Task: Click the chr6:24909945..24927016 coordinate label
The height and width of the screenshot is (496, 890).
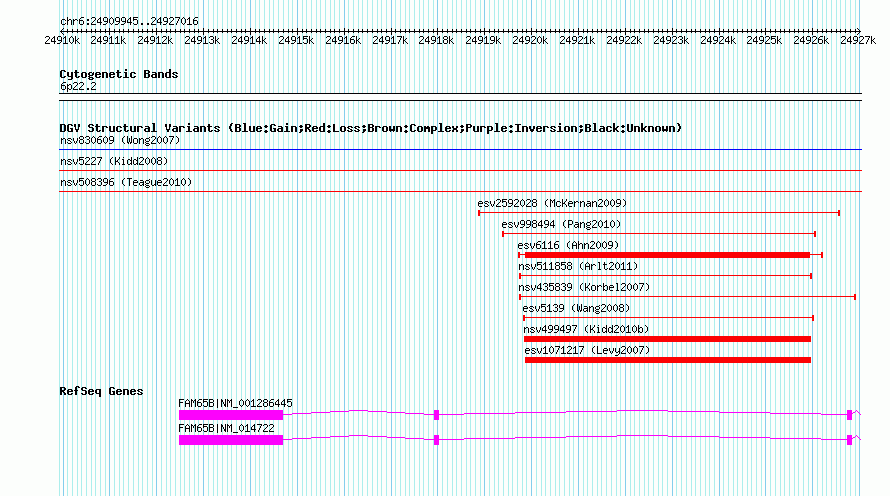Action: pos(129,21)
